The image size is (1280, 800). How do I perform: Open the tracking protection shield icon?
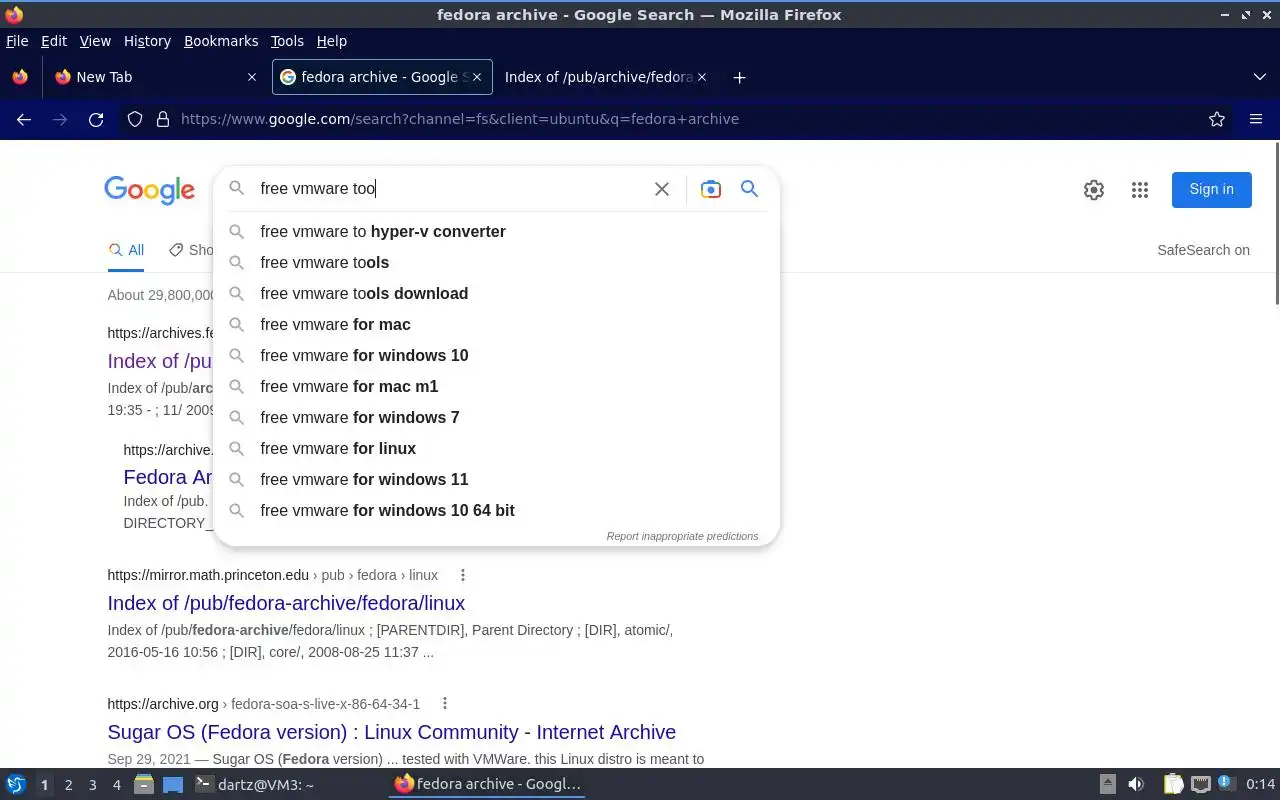click(135, 119)
